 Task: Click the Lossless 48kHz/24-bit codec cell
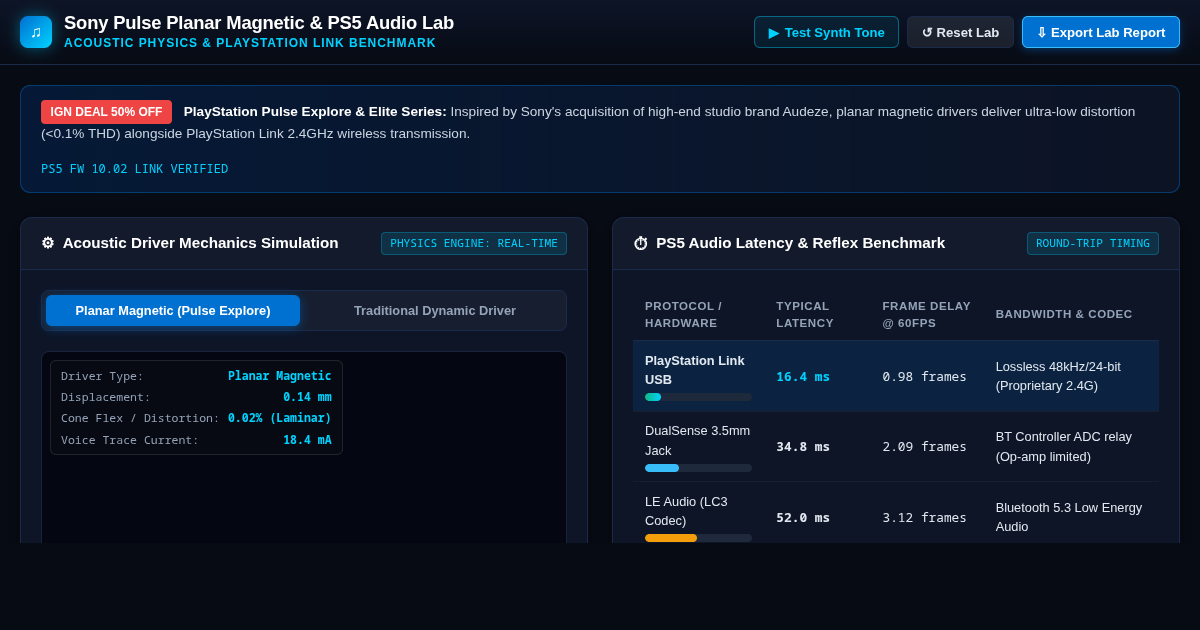(1058, 376)
